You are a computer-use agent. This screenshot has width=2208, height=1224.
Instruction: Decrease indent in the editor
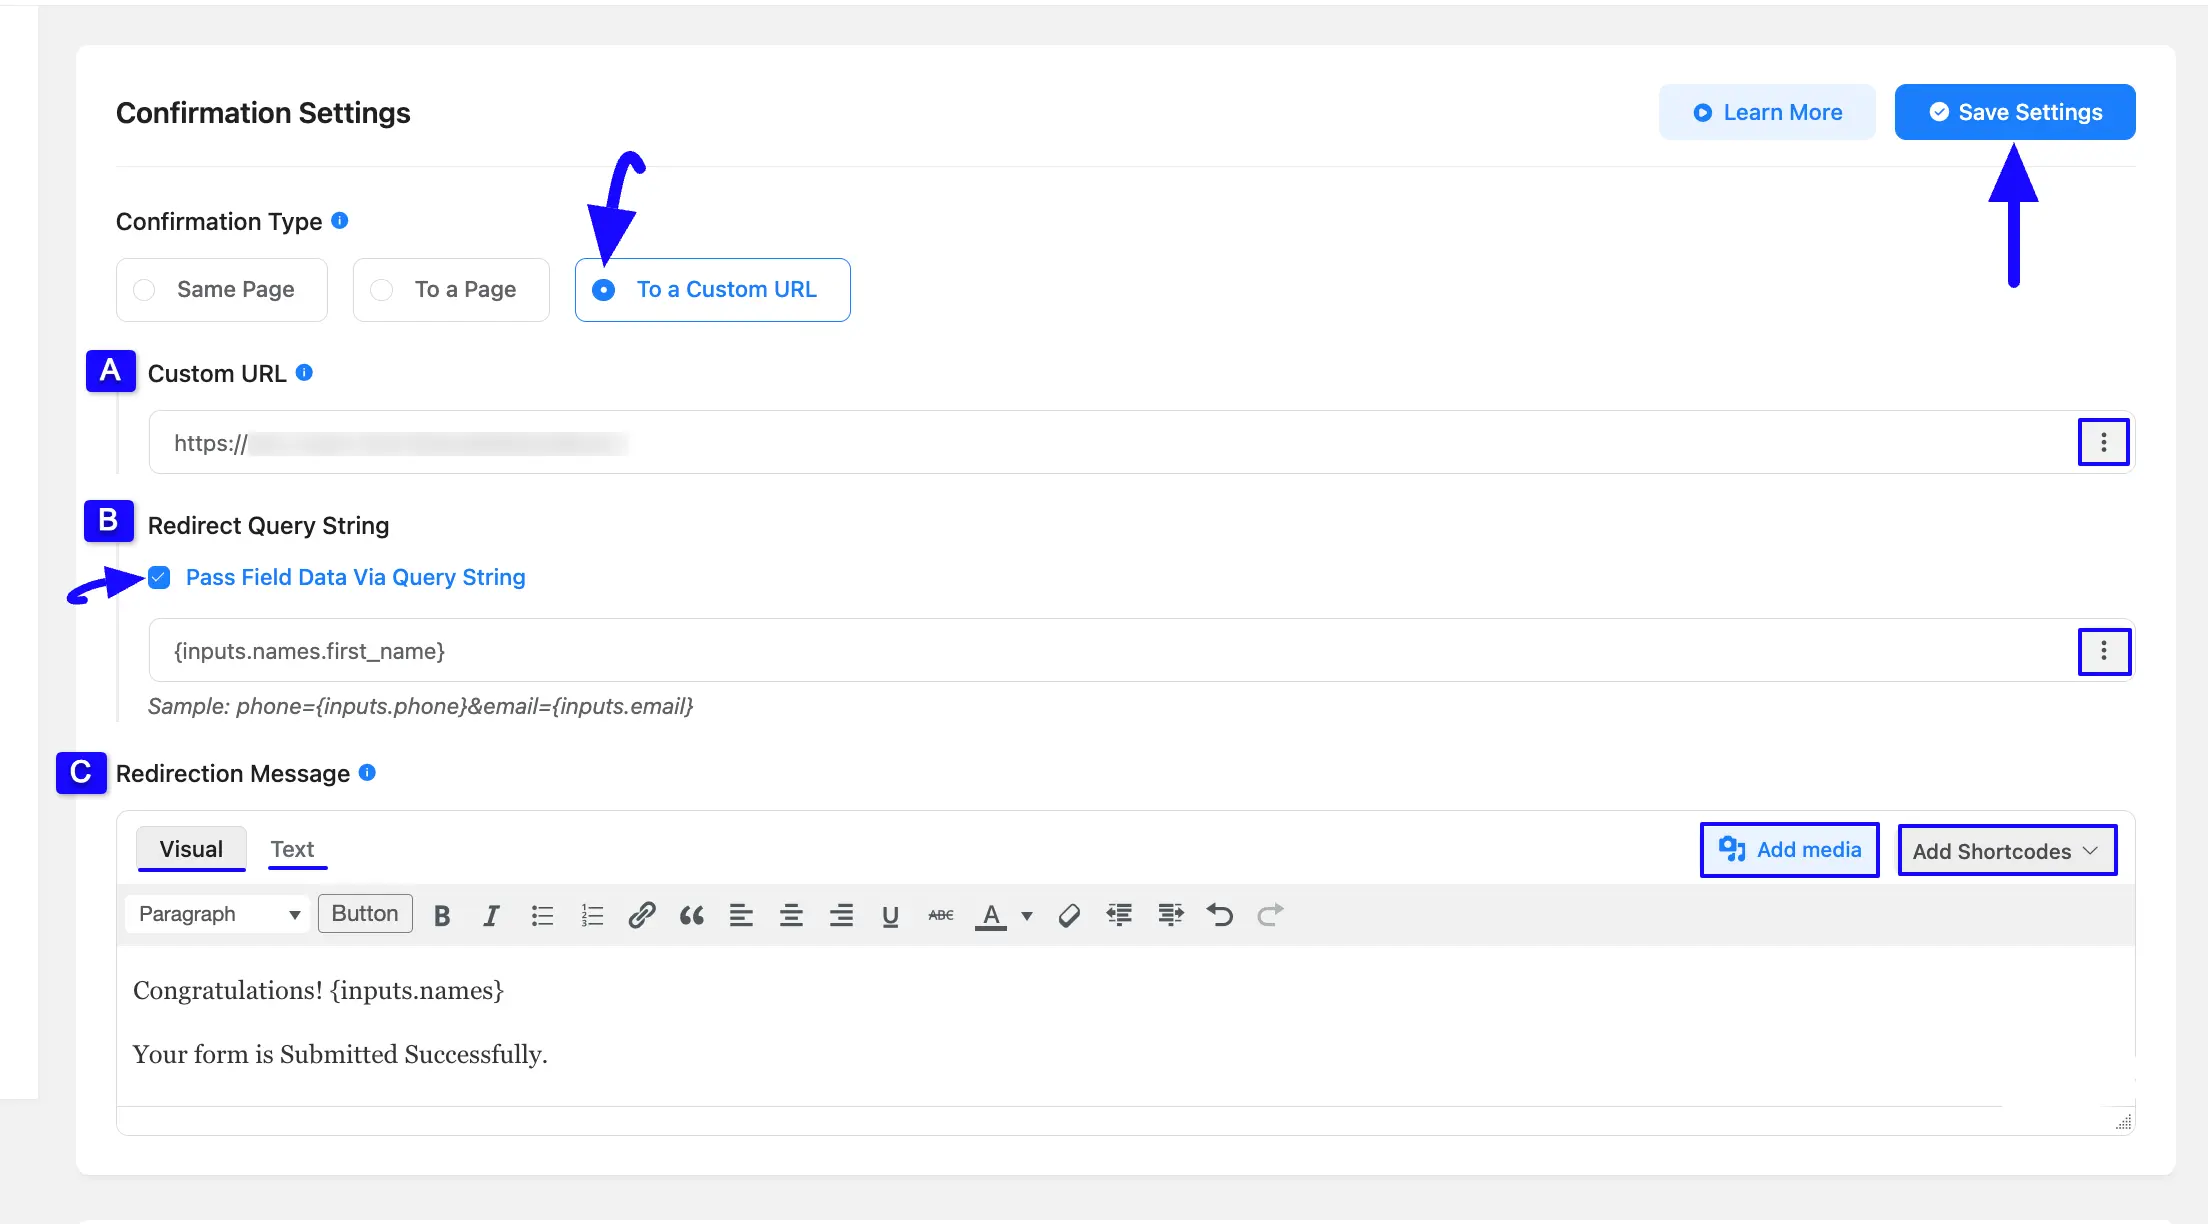click(x=1119, y=915)
